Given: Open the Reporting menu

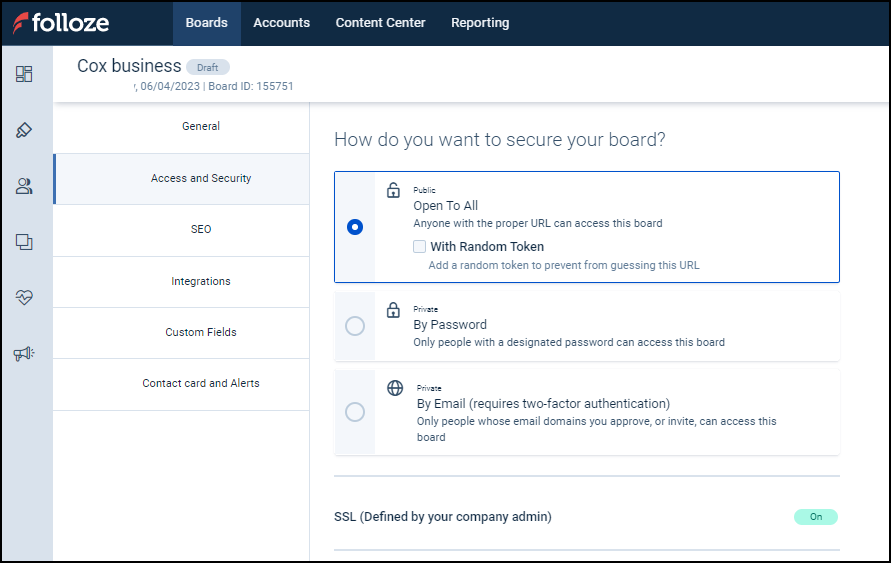Looking at the screenshot, I should [480, 23].
